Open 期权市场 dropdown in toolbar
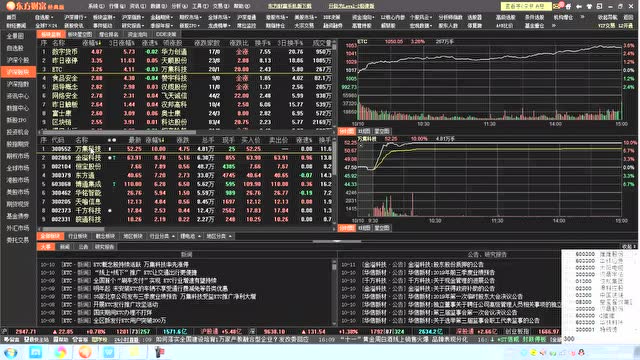The height and width of the screenshot is (360, 640). pyautogui.click(x=190, y=18)
